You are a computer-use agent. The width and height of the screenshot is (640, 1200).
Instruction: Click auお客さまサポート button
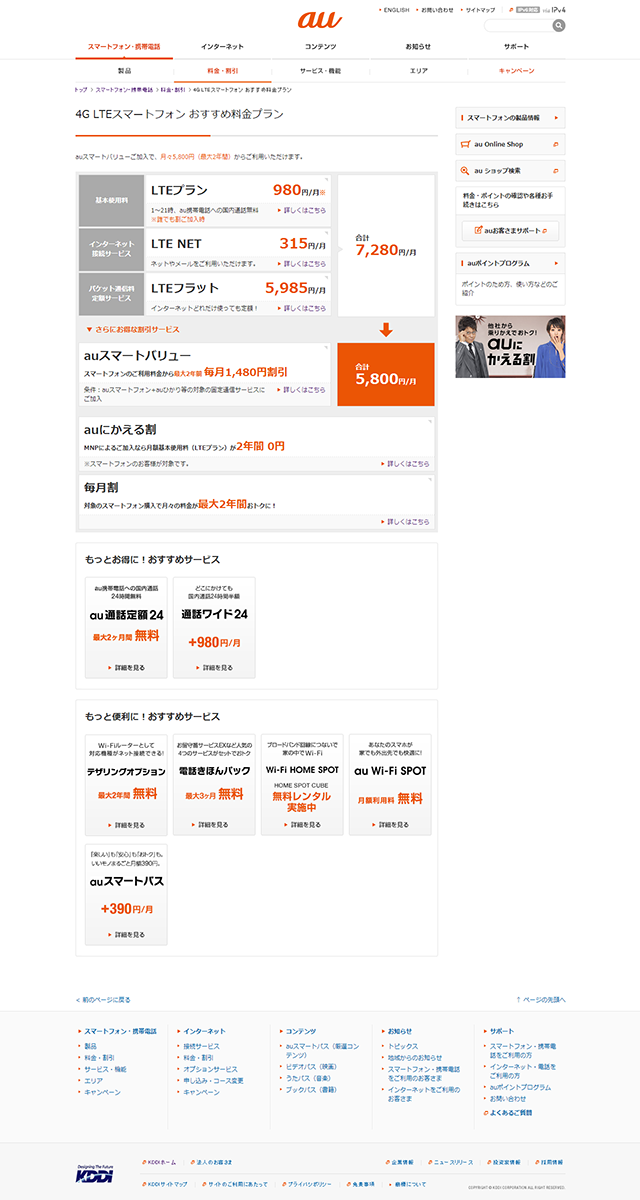pyautogui.click(x=510, y=230)
